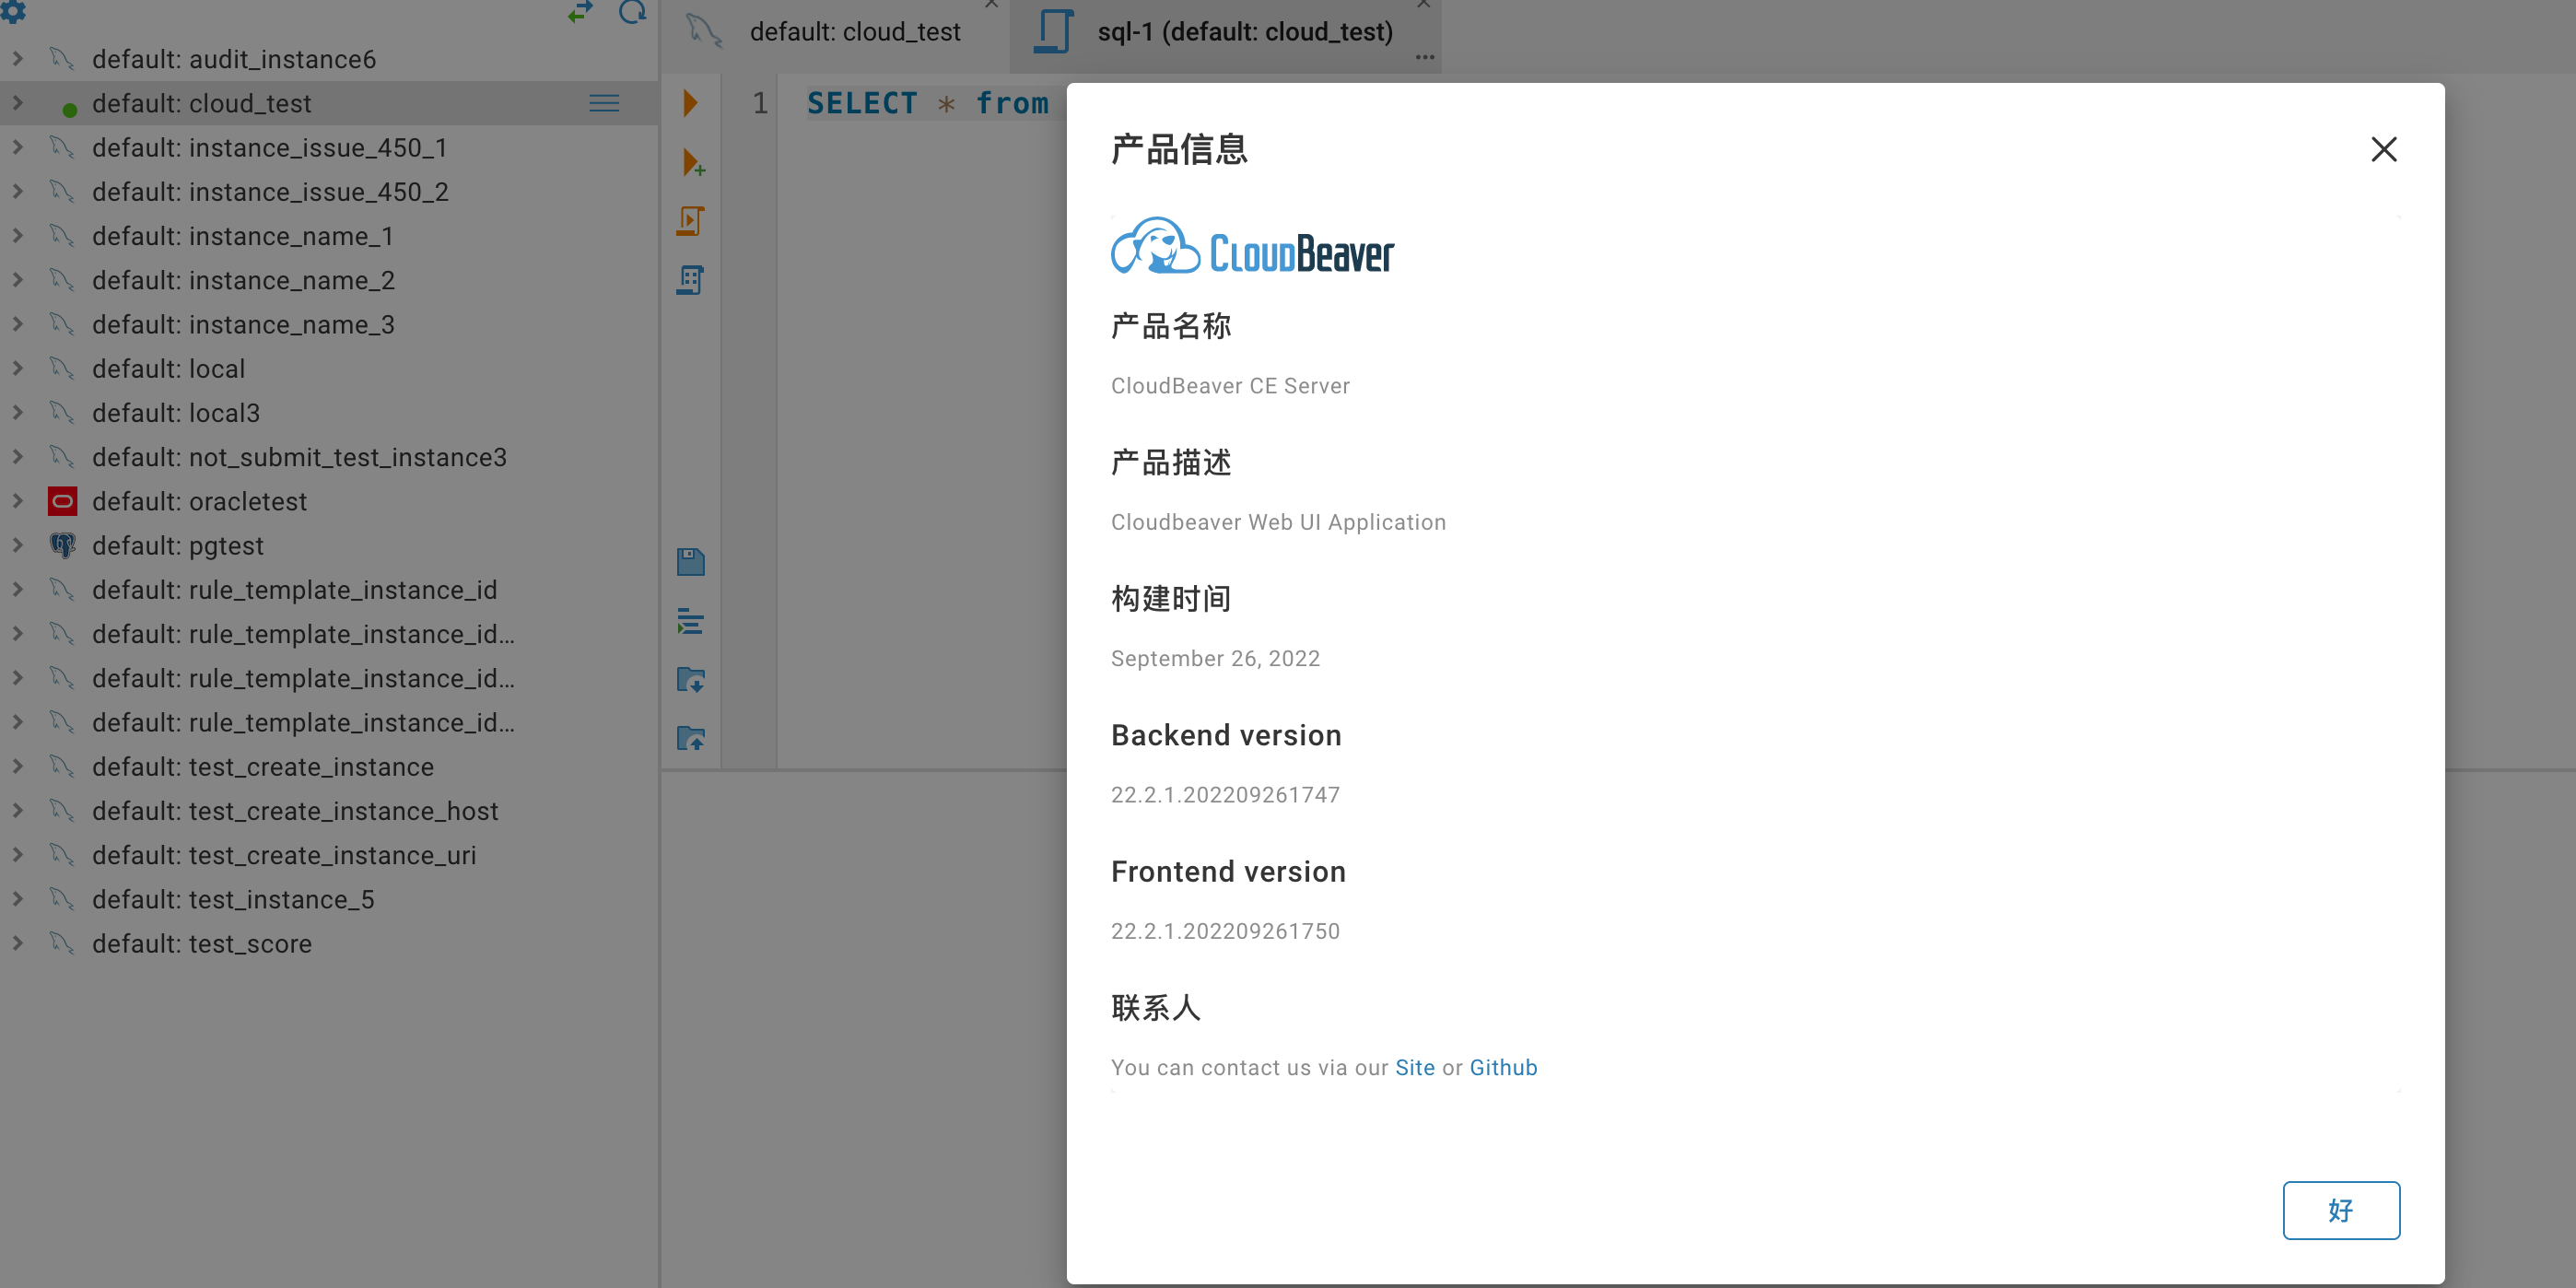Execute the whole script via script icon
Screen dimensions: 2576x1288
691,220
